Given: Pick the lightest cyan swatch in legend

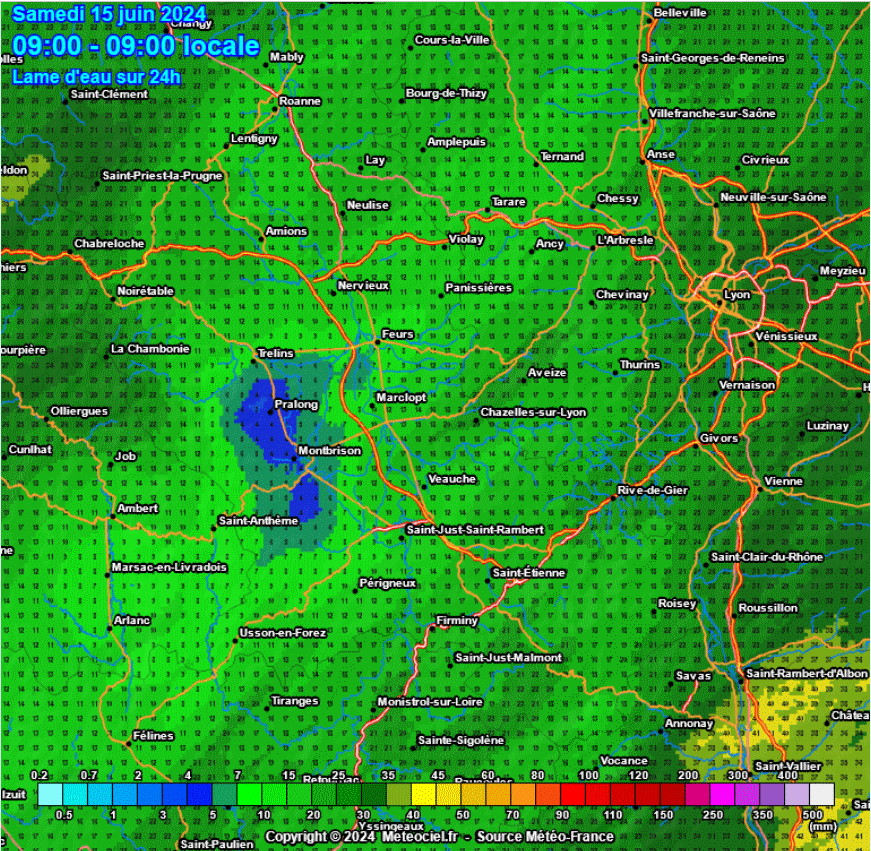Looking at the screenshot, I should pyautogui.click(x=50, y=794).
